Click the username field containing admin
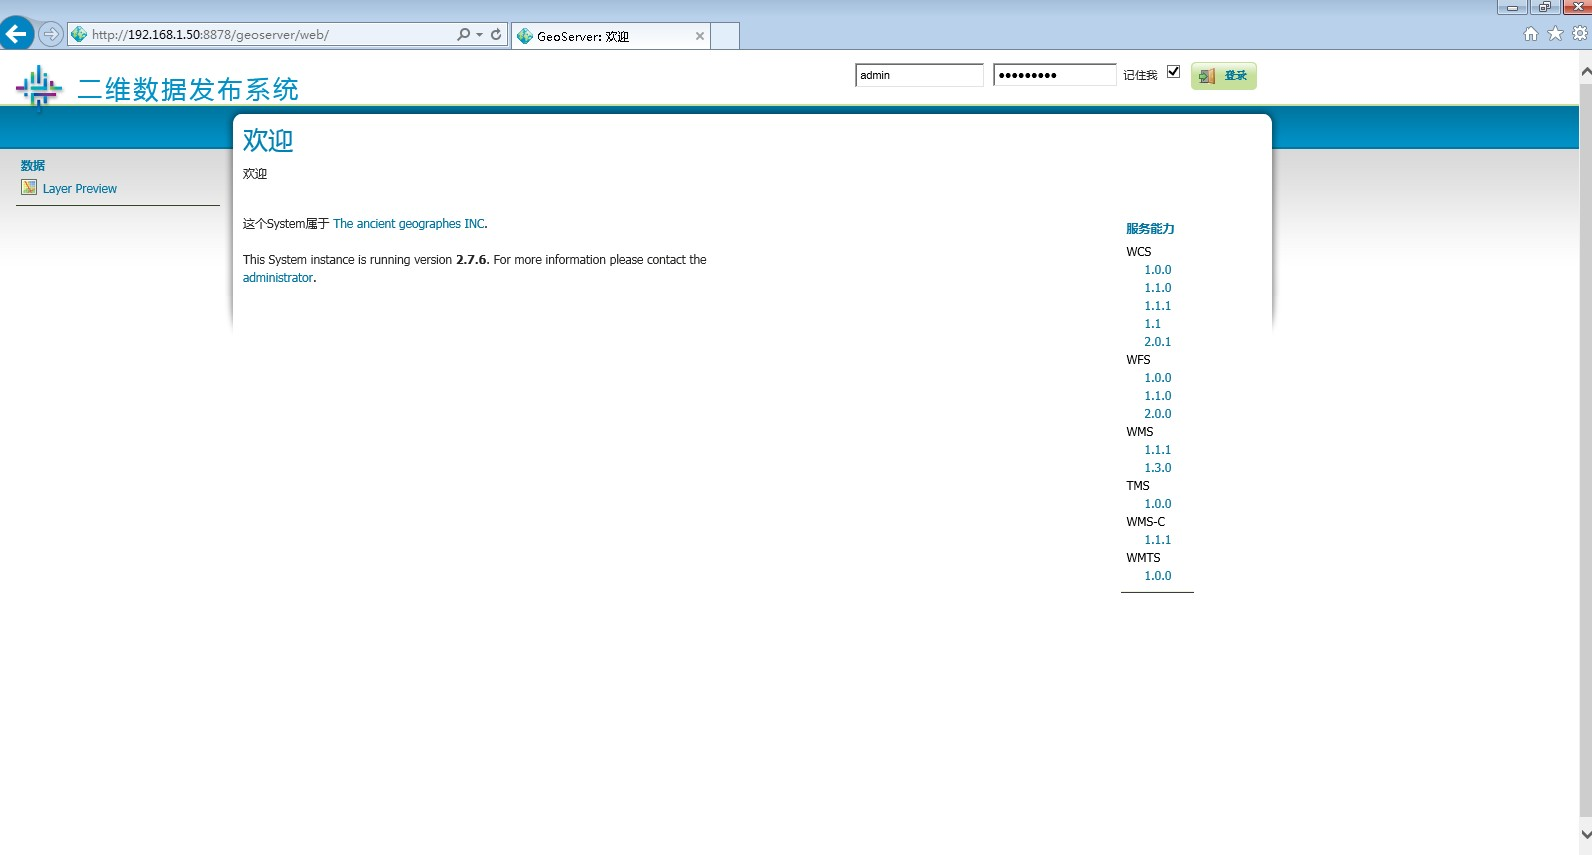 [x=919, y=75]
